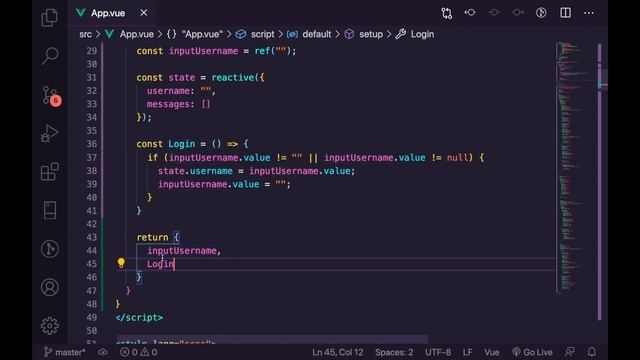640x360 pixels.
Task: Click line number 43 in gutter
Action: click(x=91, y=237)
